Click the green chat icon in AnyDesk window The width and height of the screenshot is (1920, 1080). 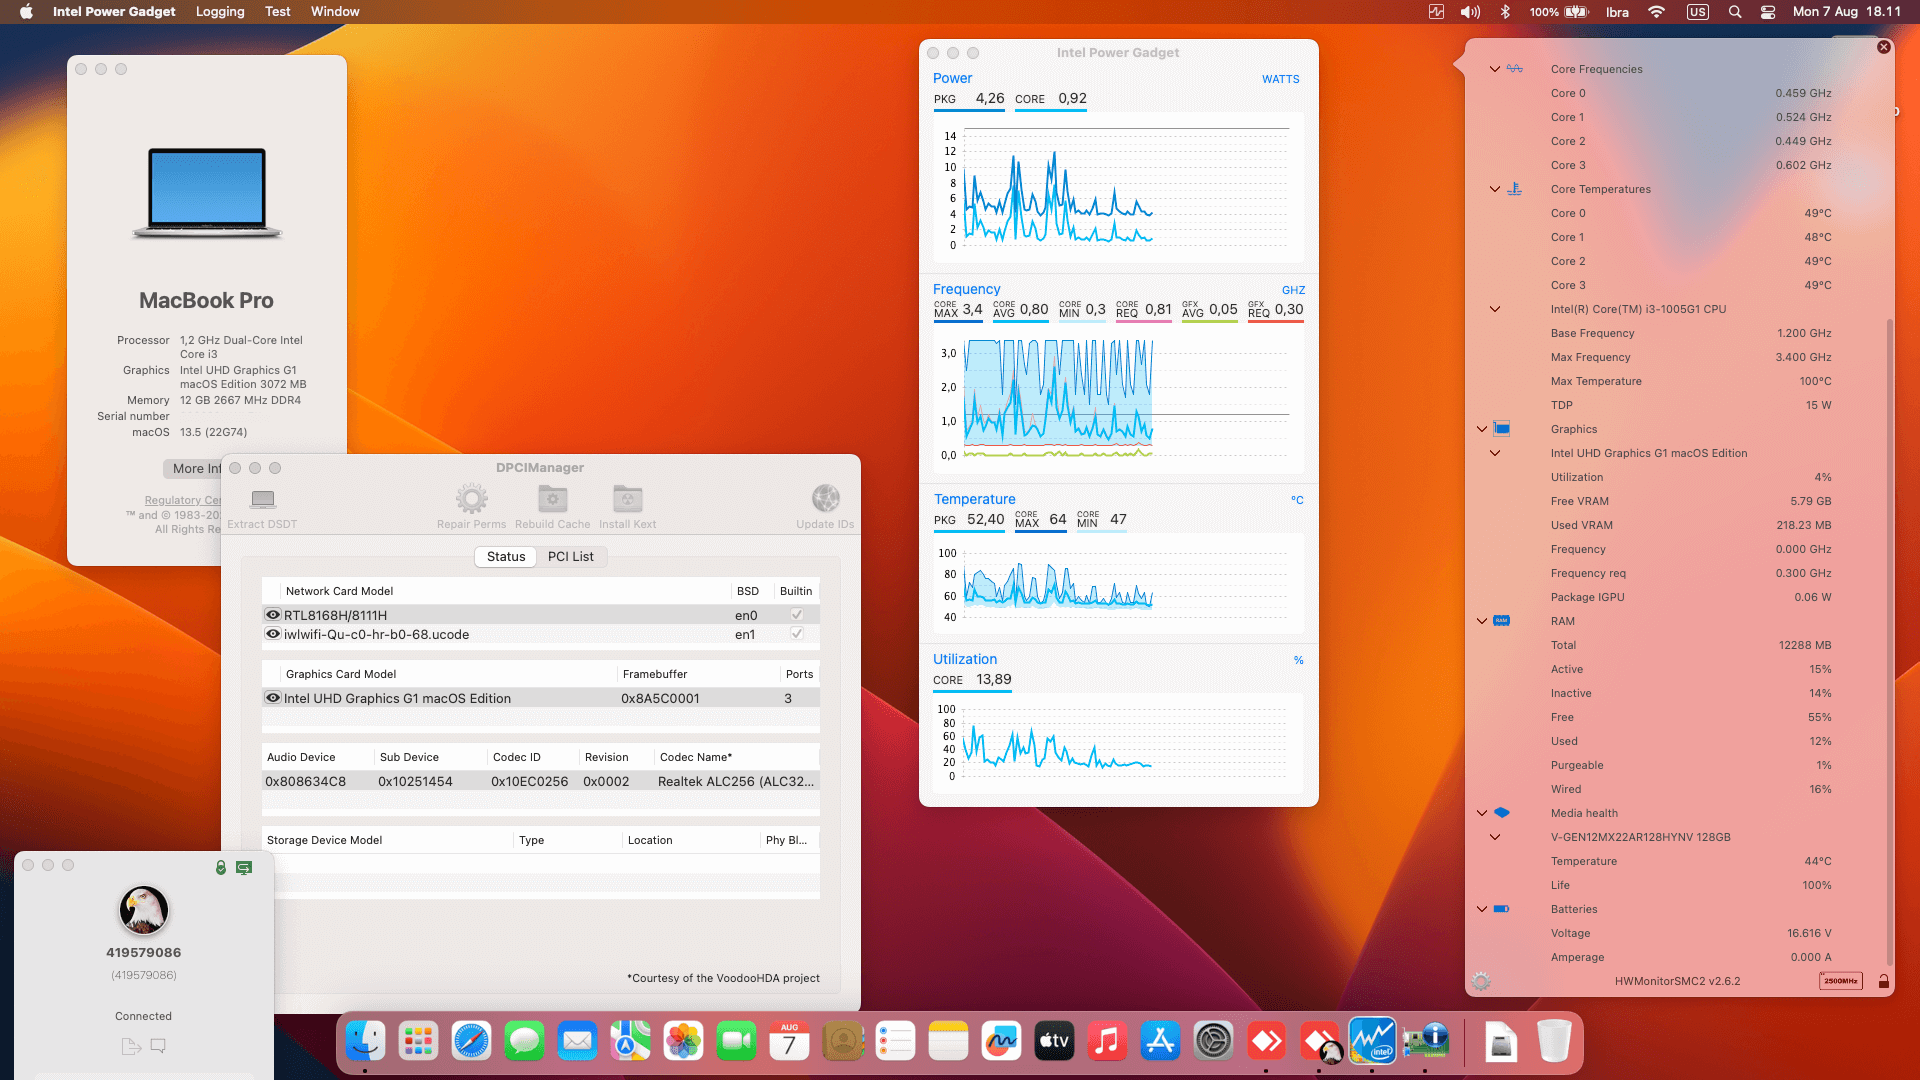[244, 867]
